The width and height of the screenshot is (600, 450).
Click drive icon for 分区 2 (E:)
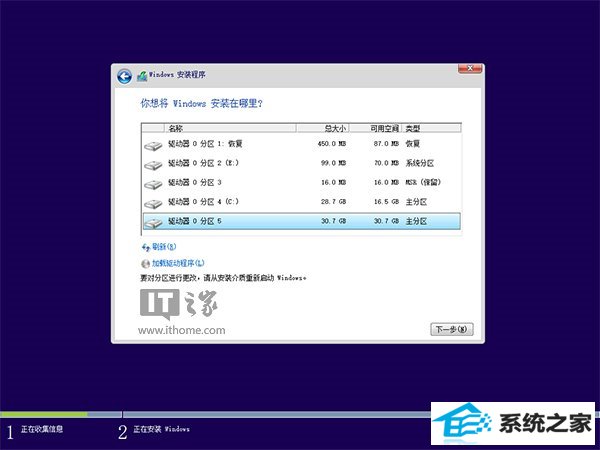153,165
